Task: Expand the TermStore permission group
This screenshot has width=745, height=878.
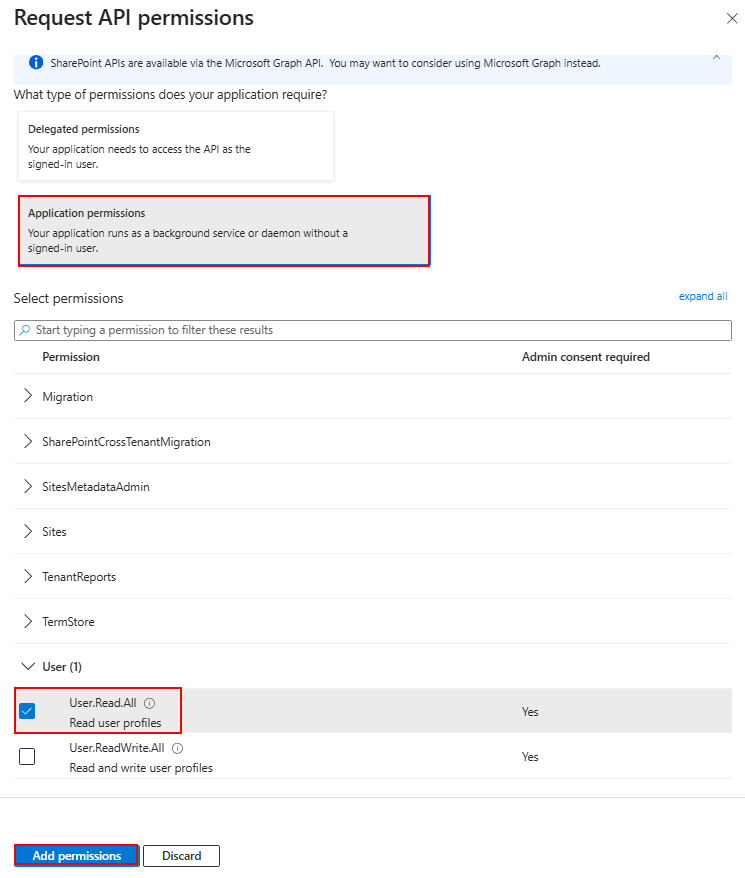Action: click(x=28, y=621)
